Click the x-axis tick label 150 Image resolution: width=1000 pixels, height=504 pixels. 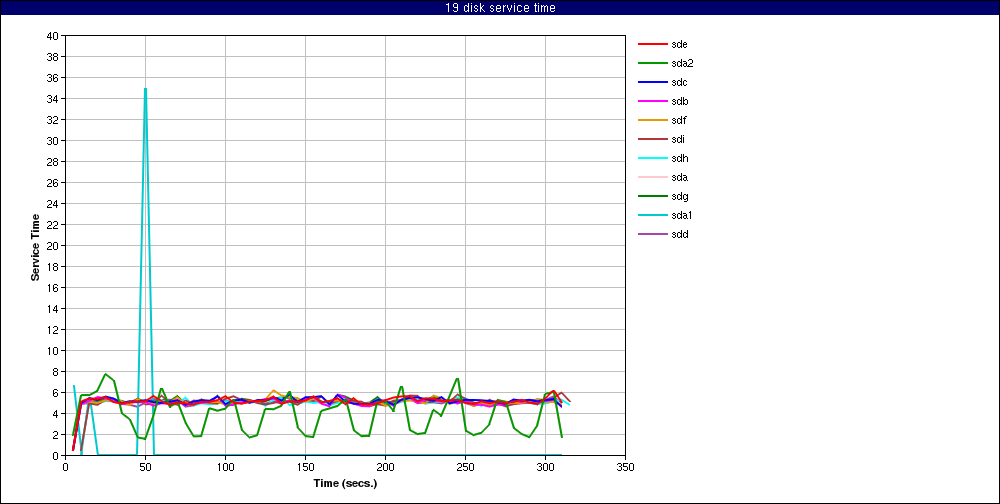click(x=305, y=466)
